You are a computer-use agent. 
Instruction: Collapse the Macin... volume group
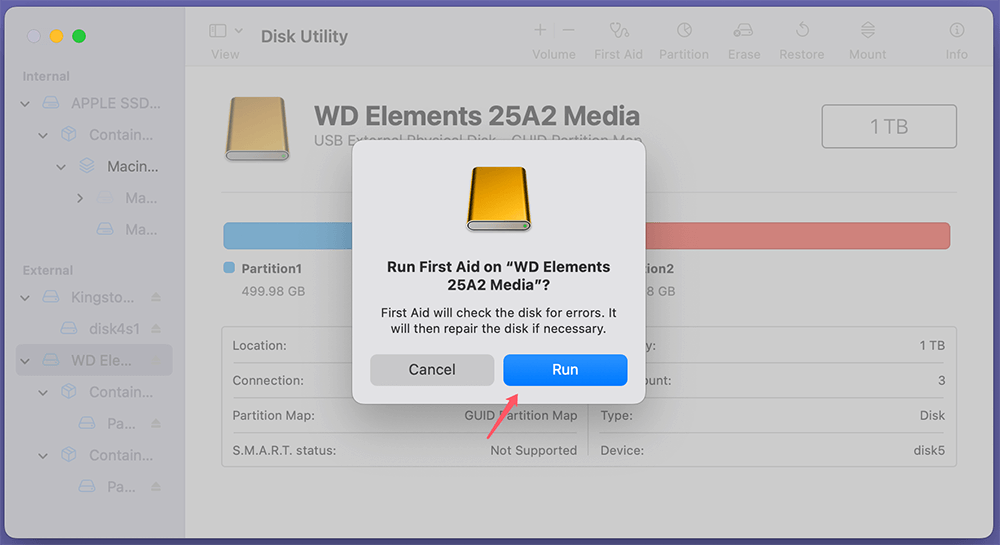coord(61,167)
